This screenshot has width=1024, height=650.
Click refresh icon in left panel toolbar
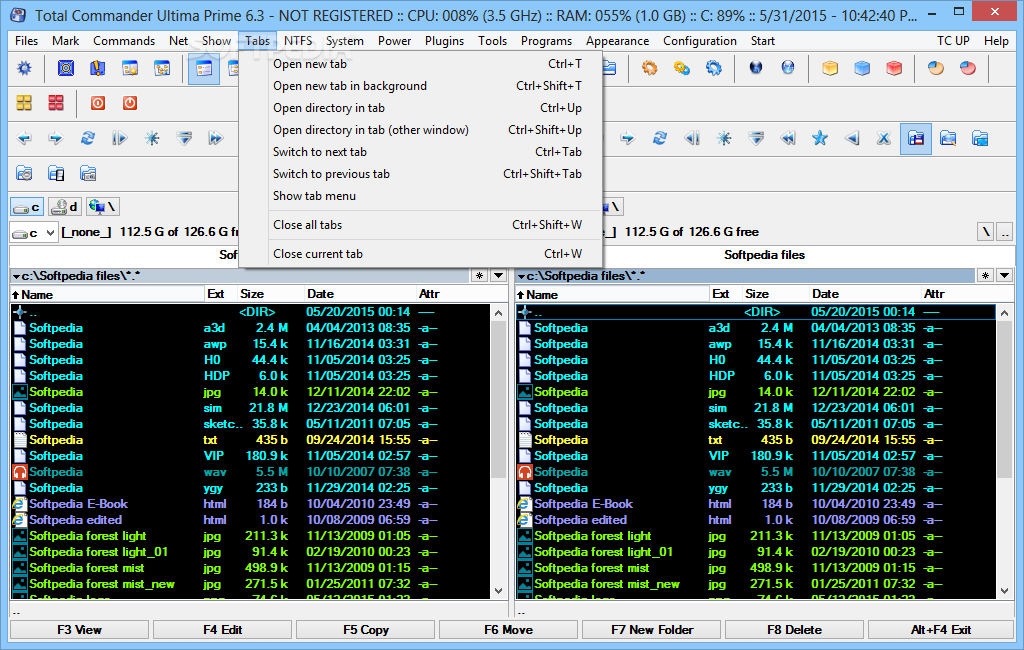click(88, 138)
